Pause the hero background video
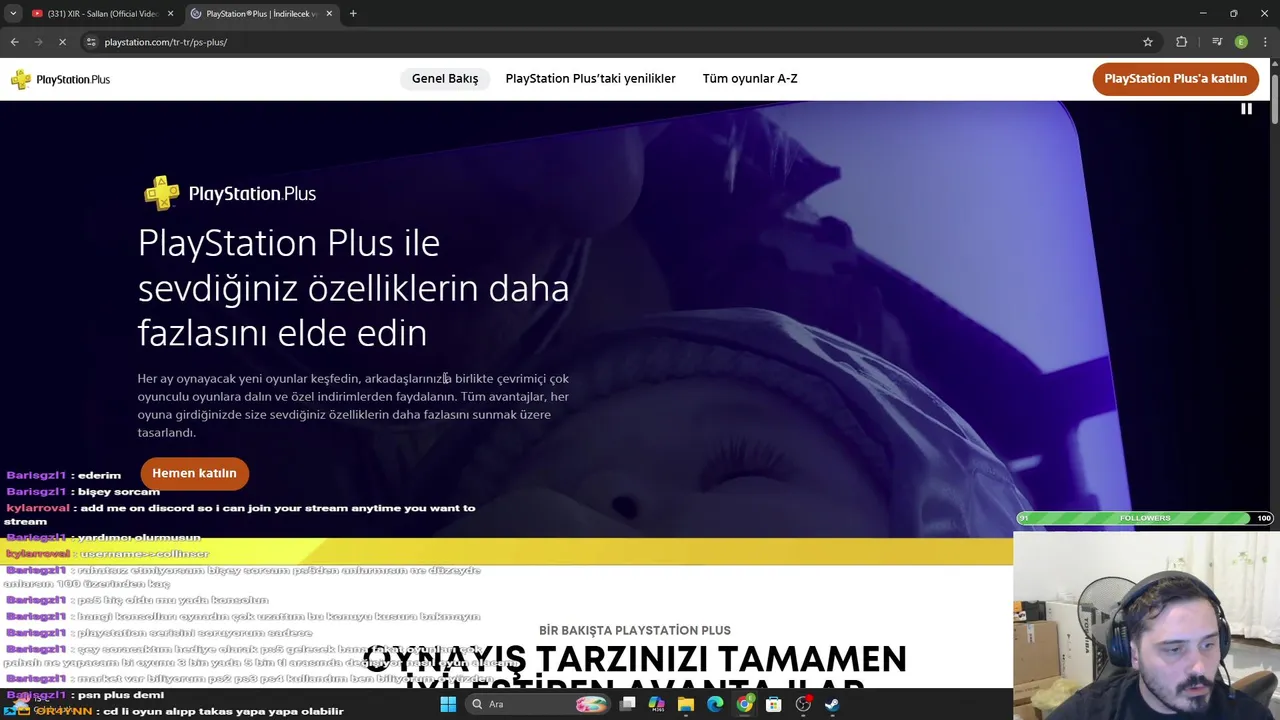 click(1246, 109)
